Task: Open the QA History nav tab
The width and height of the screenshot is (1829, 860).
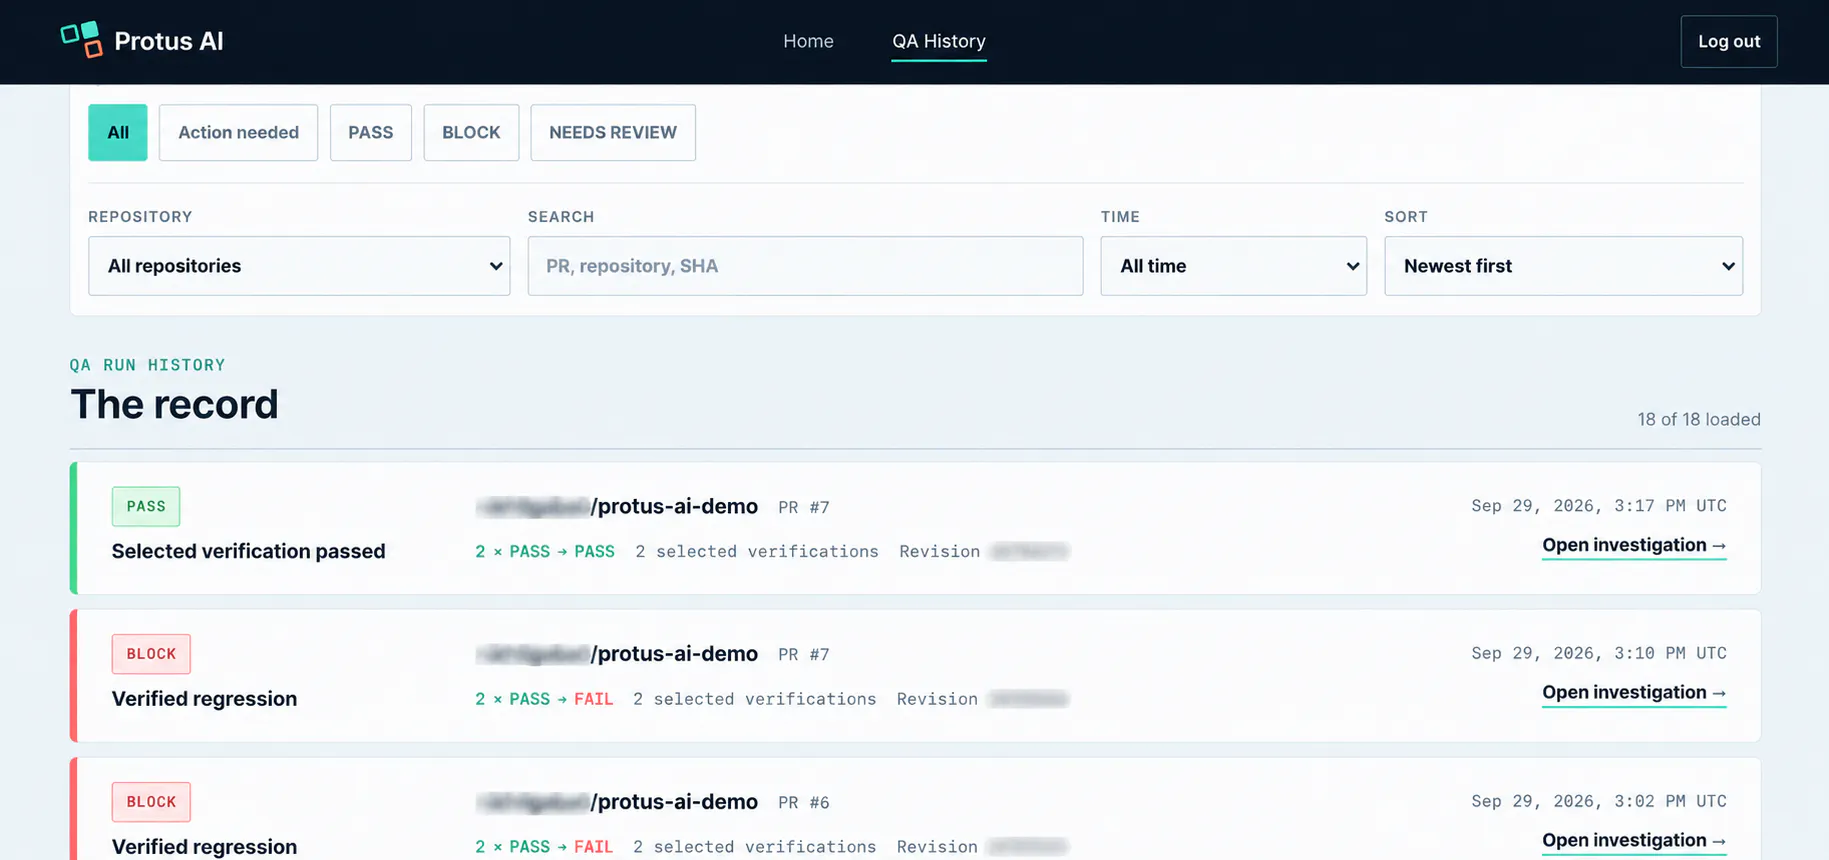Action: (x=939, y=41)
